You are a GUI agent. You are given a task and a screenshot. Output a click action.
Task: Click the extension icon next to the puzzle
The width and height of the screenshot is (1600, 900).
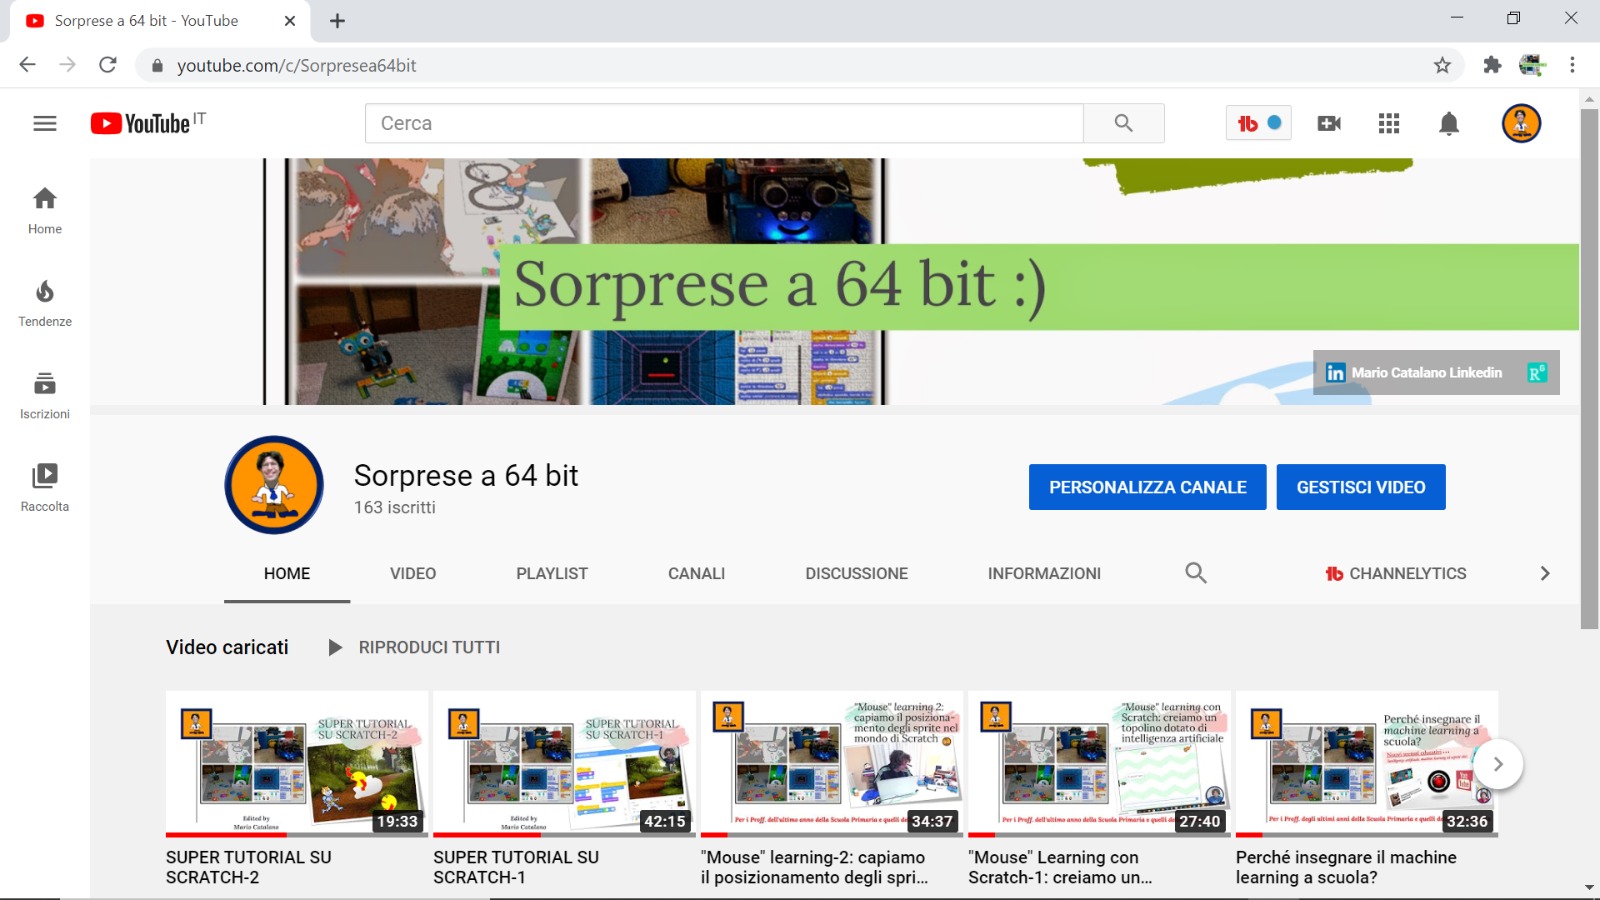[1532, 65]
